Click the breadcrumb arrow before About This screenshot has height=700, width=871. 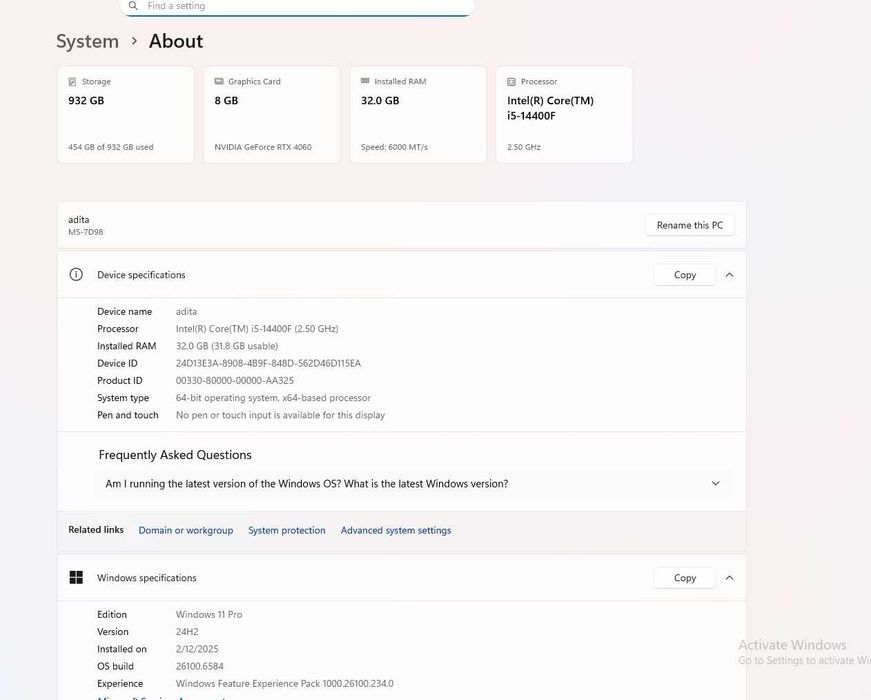[134, 41]
